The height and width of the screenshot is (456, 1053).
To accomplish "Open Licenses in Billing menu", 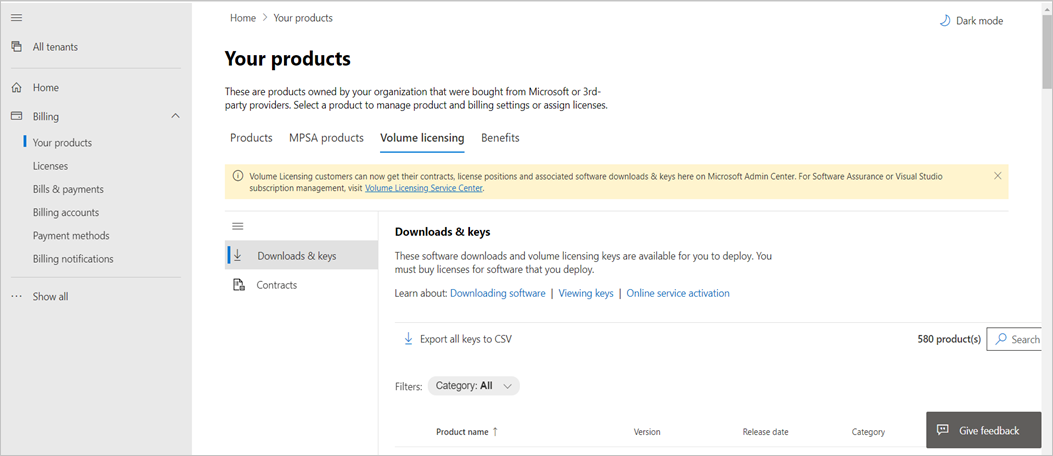I will 50,166.
